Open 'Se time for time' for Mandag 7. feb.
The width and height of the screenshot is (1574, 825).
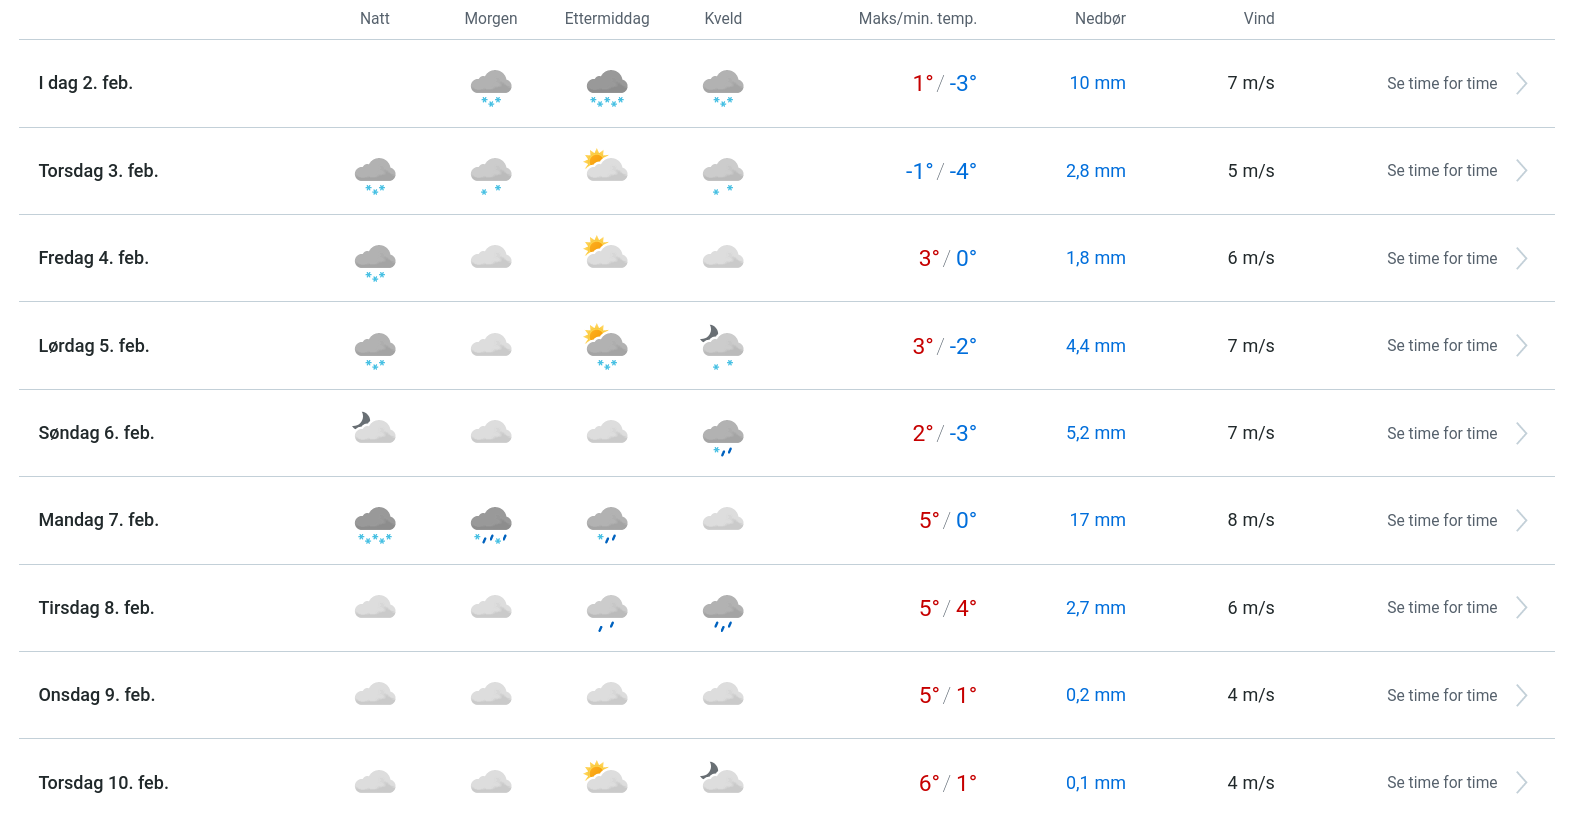(x=1441, y=521)
